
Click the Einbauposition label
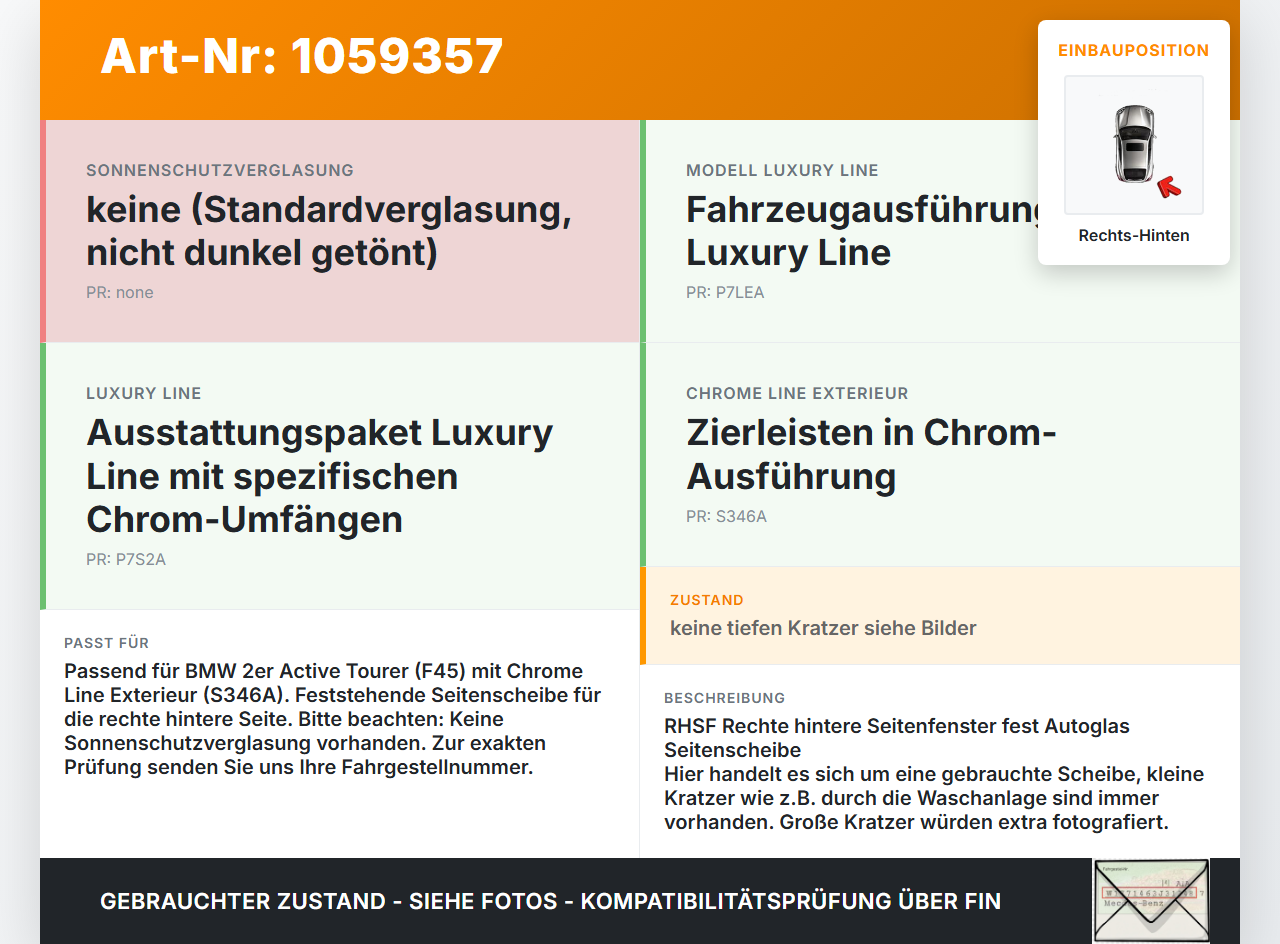[1134, 50]
